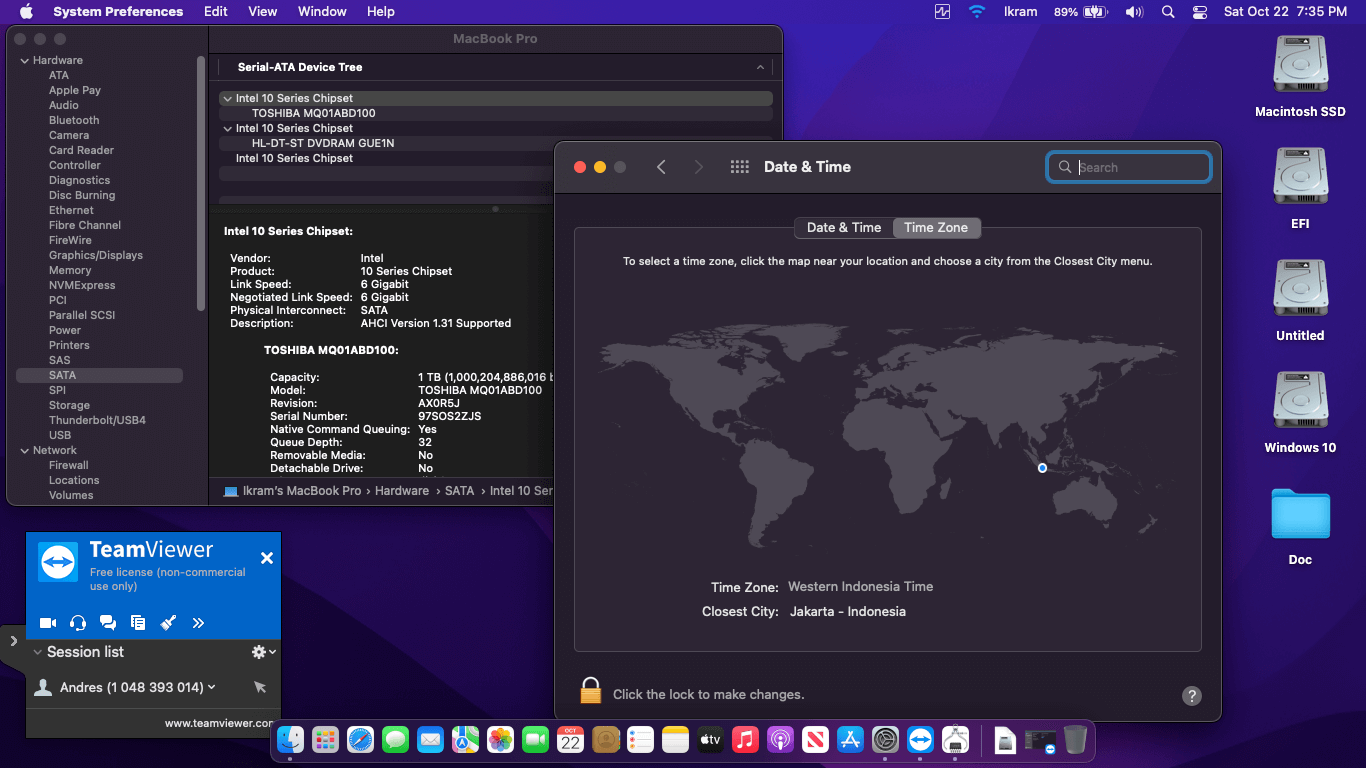Click the Search field in Date & Time
Screen dimensions: 1366x768
pos(1129,167)
